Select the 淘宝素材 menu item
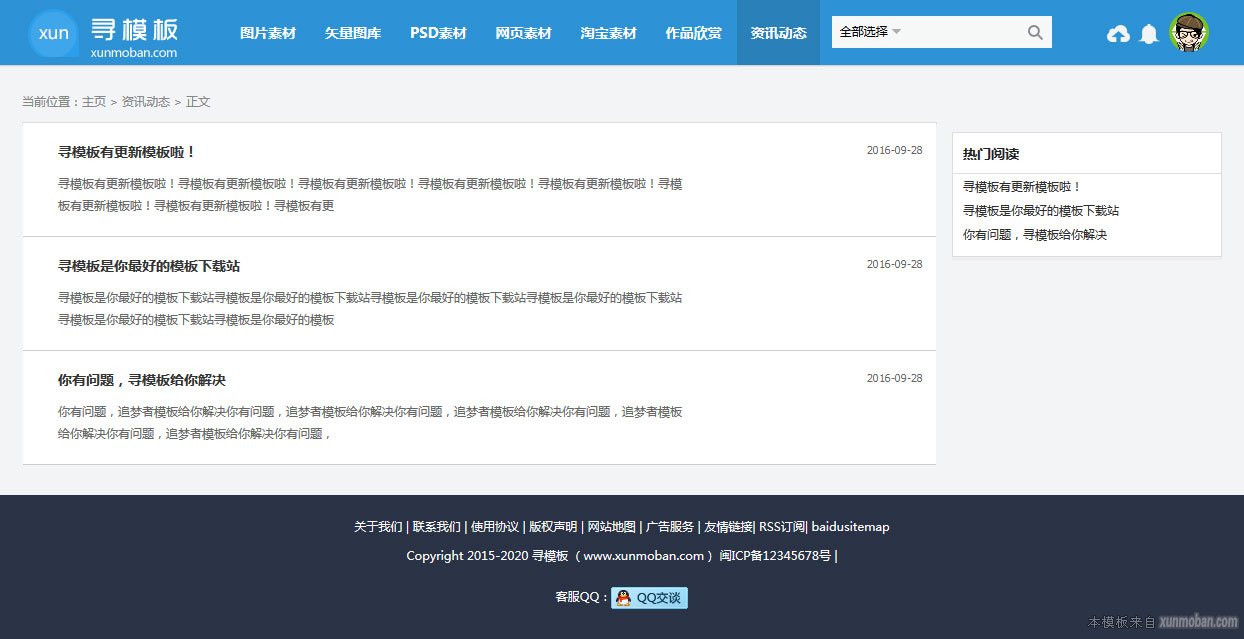The height and width of the screenshot is (639, 1244). coord(608,33)
